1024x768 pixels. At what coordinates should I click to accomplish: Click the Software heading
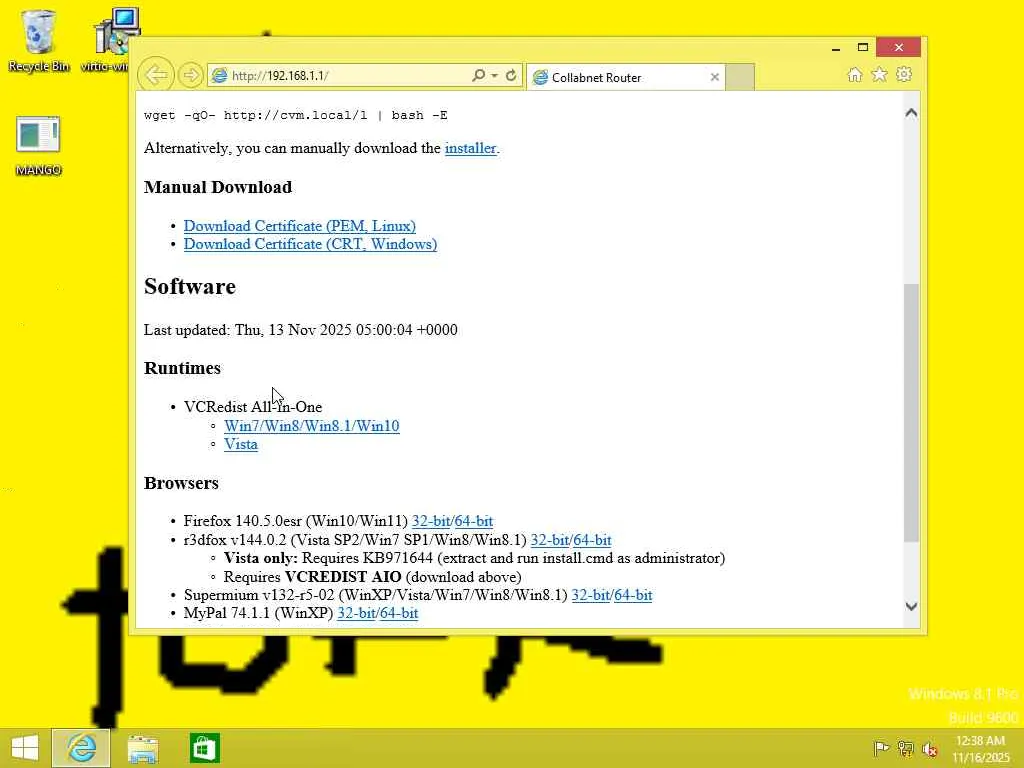[x=189, y=287]
